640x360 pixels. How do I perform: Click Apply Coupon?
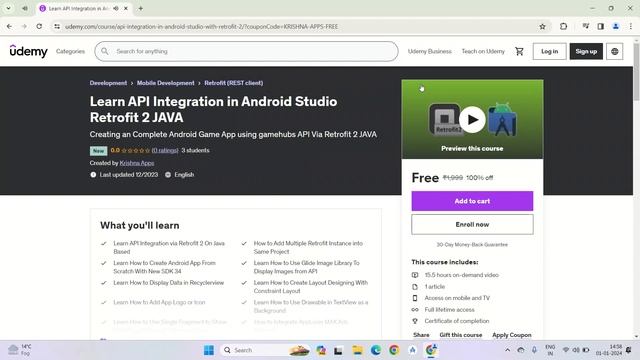[x=512, y=335]
